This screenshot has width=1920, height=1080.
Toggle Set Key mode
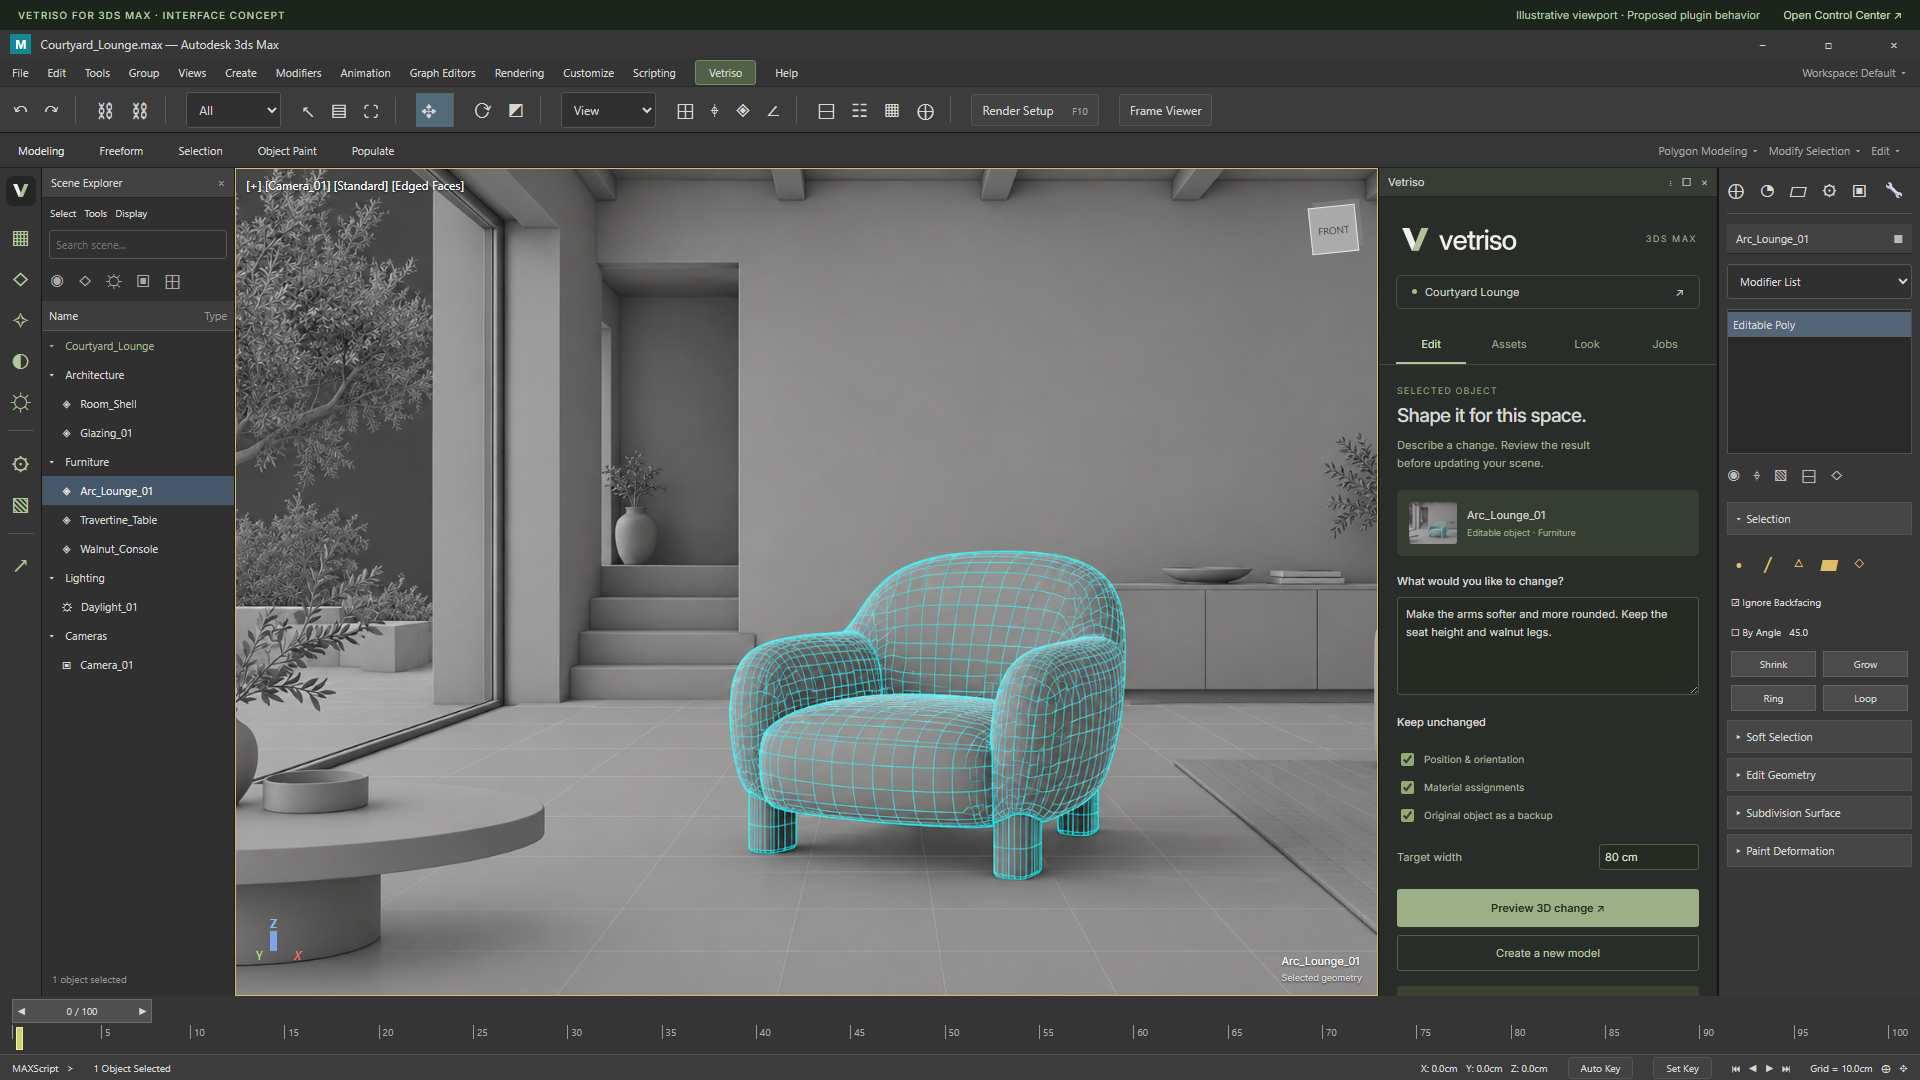[1682, 1068]
